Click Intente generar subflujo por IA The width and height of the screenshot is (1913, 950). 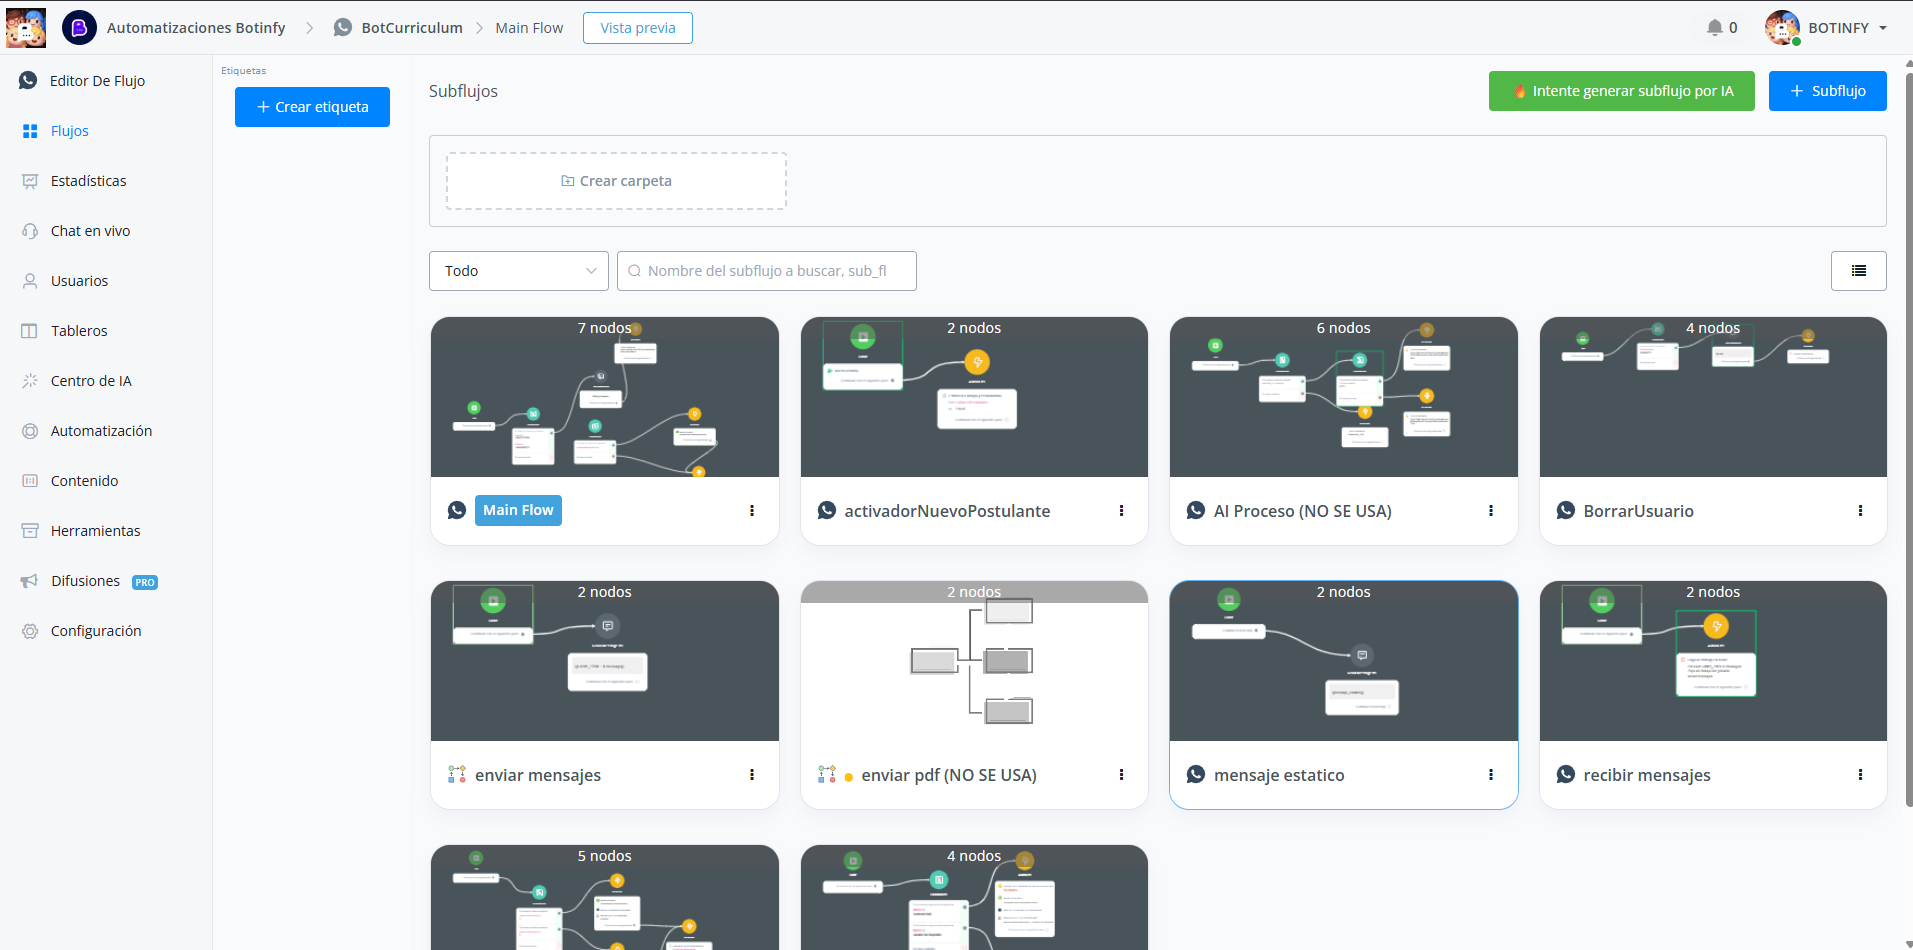[x=1622, y=91]
